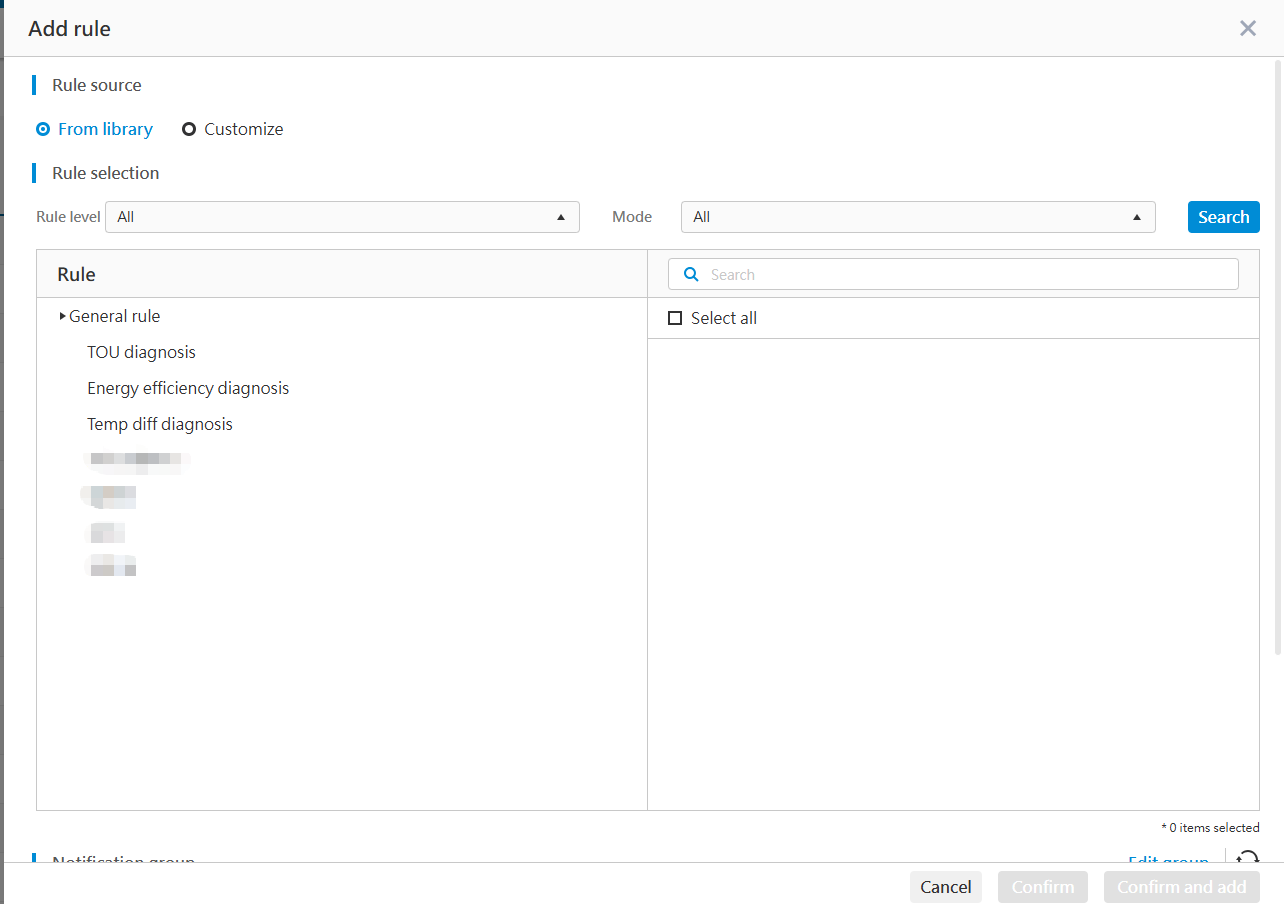Select TOU diagnosis from the rule list
The height and width of the screenshot is (904, 1284).
pyautogui.click(x=141, y=352)
